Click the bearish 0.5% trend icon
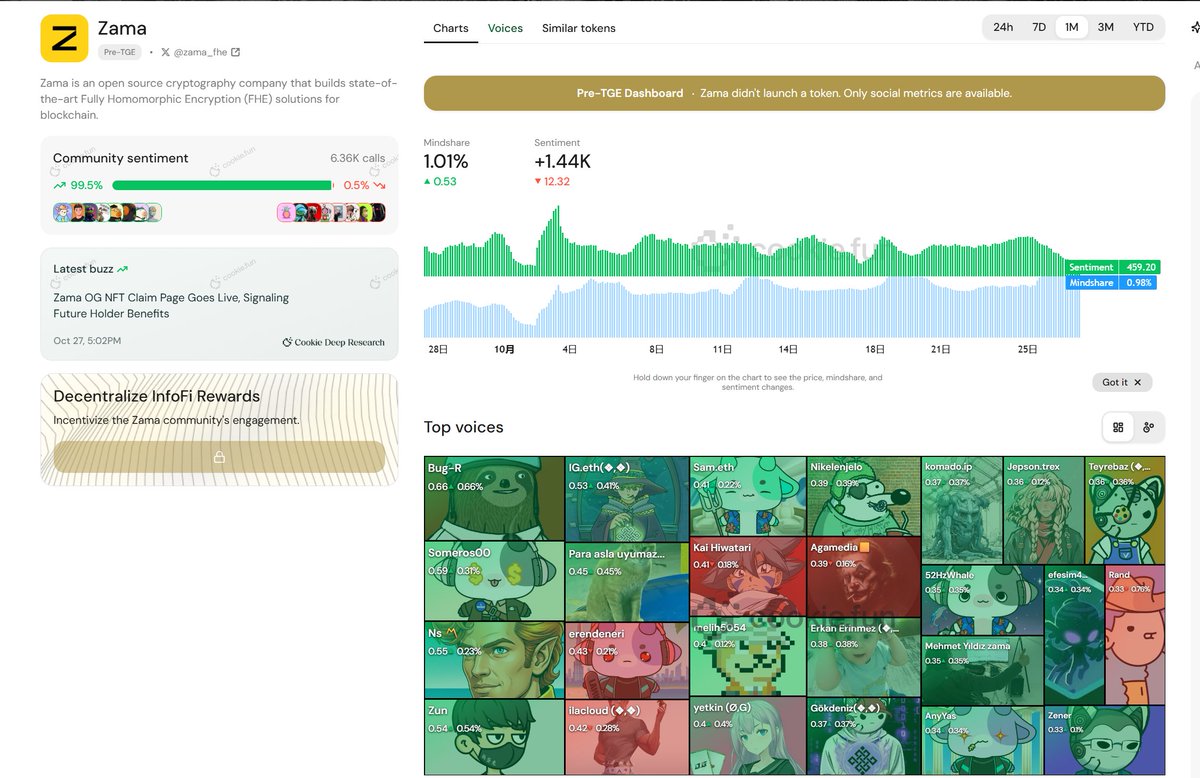The image size is (1200, 778). (380, 185)
